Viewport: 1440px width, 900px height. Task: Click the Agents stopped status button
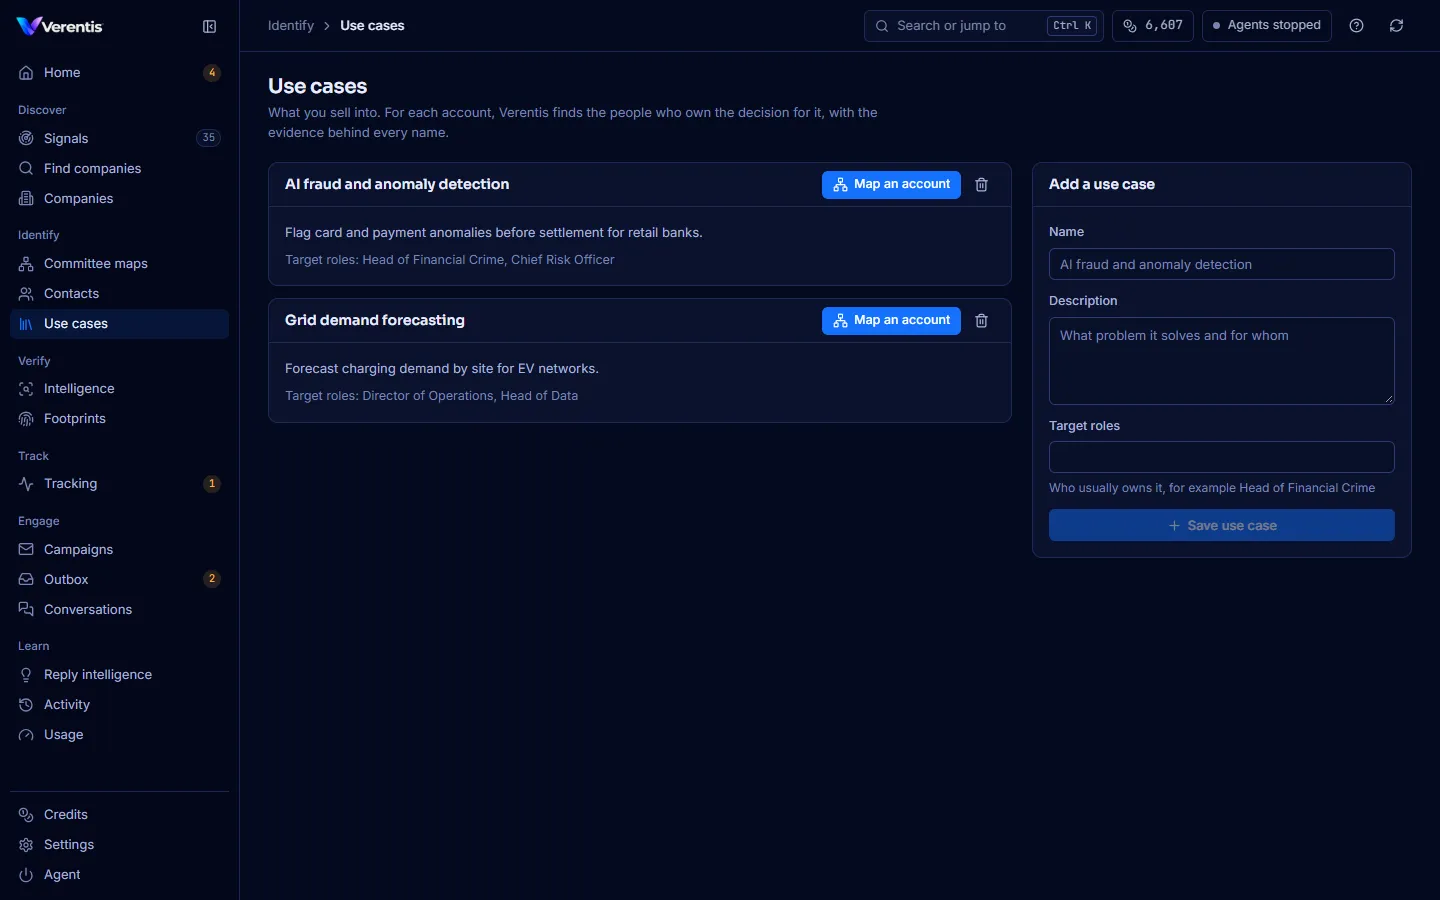tap(1266, 26)
